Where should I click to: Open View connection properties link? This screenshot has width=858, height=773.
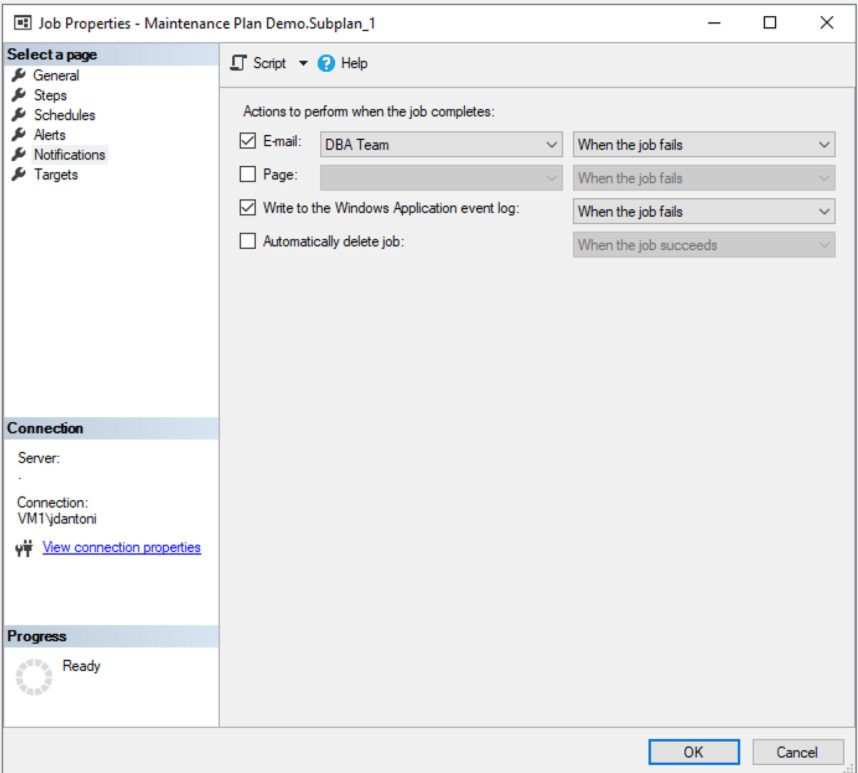121,547
